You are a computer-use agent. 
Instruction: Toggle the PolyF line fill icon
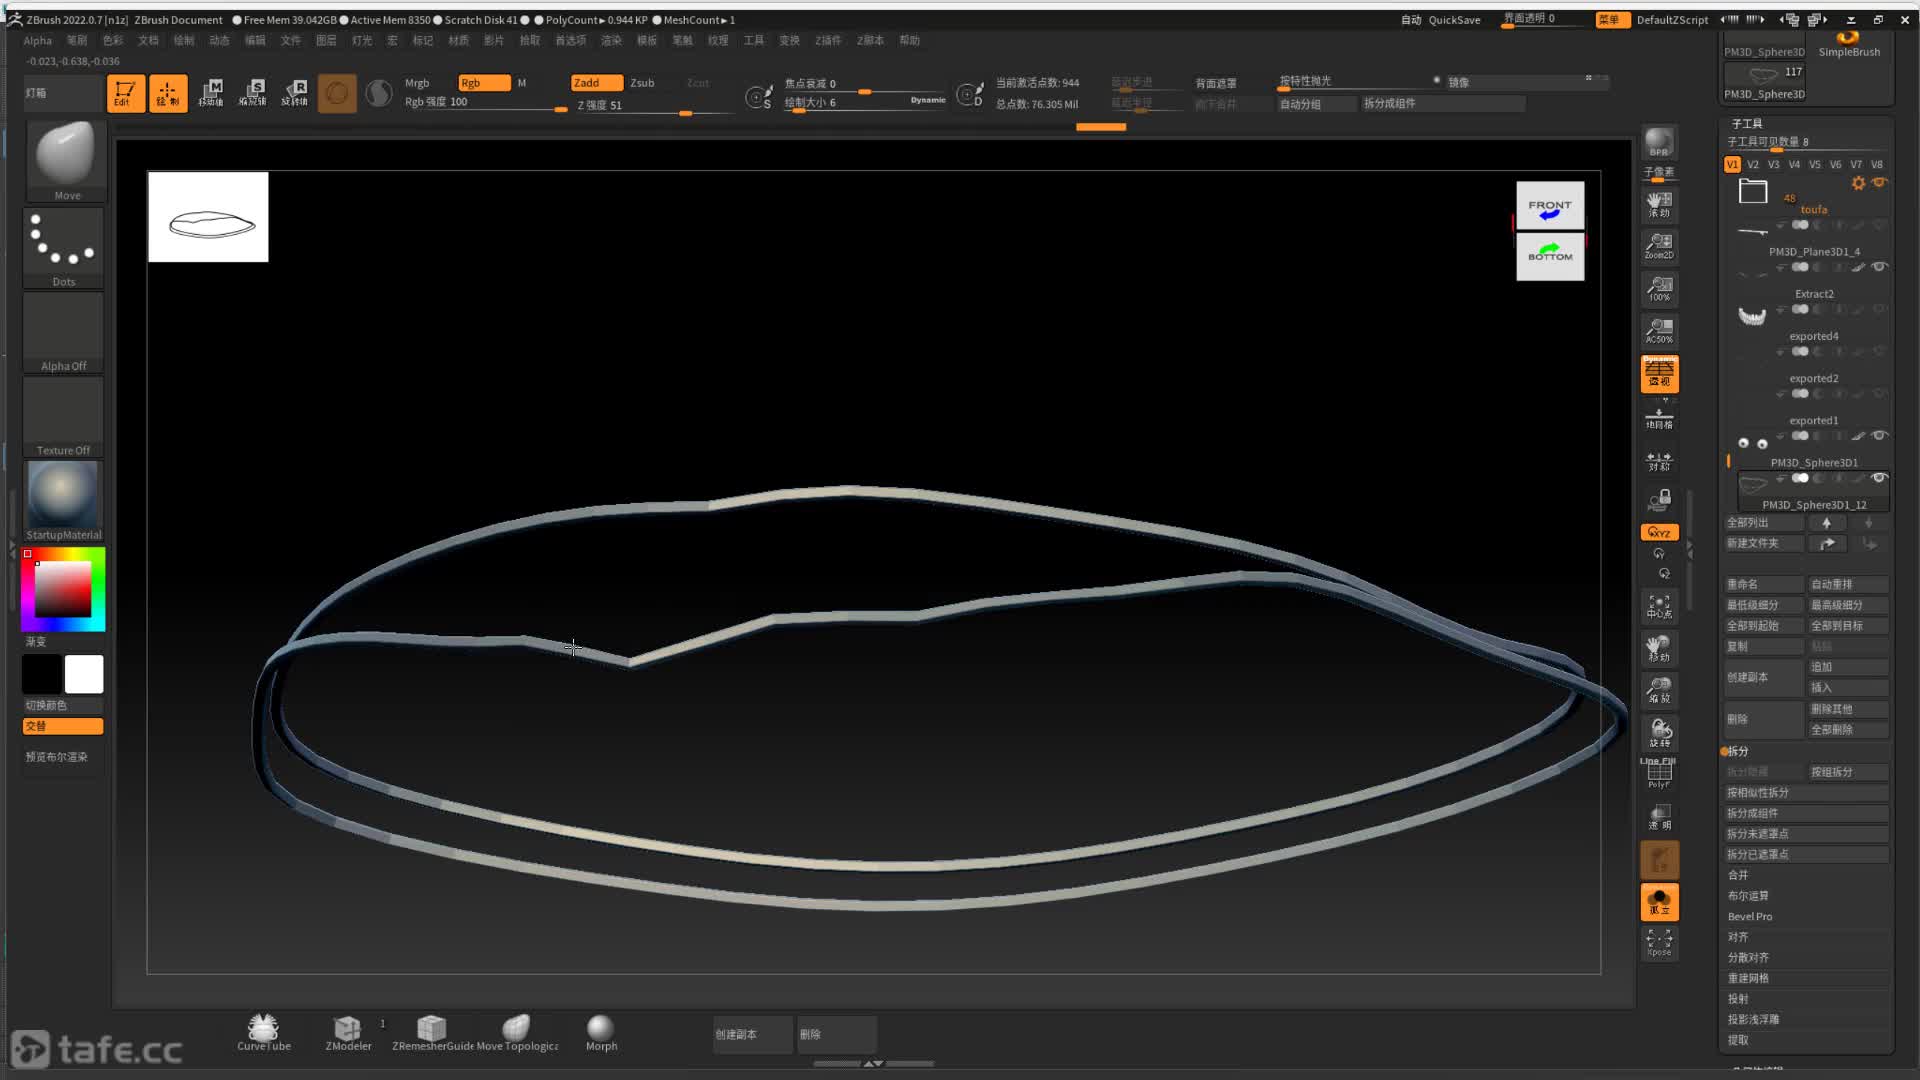[x=1659, y=774]
